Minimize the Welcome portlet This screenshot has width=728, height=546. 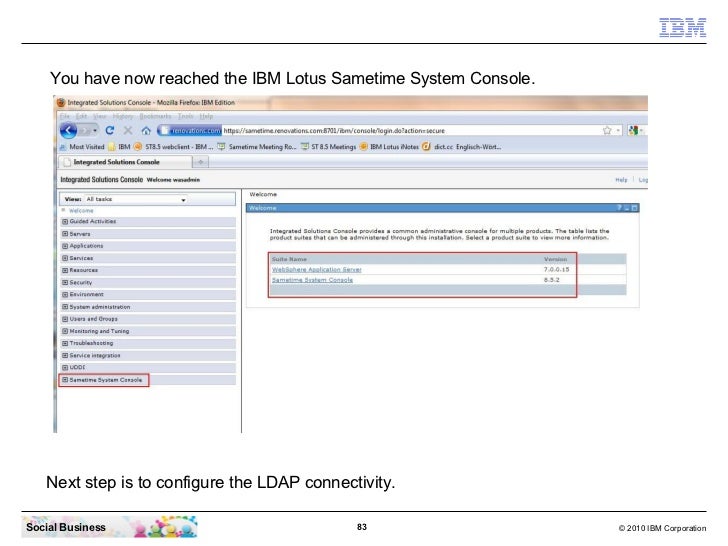coord(627,208)
